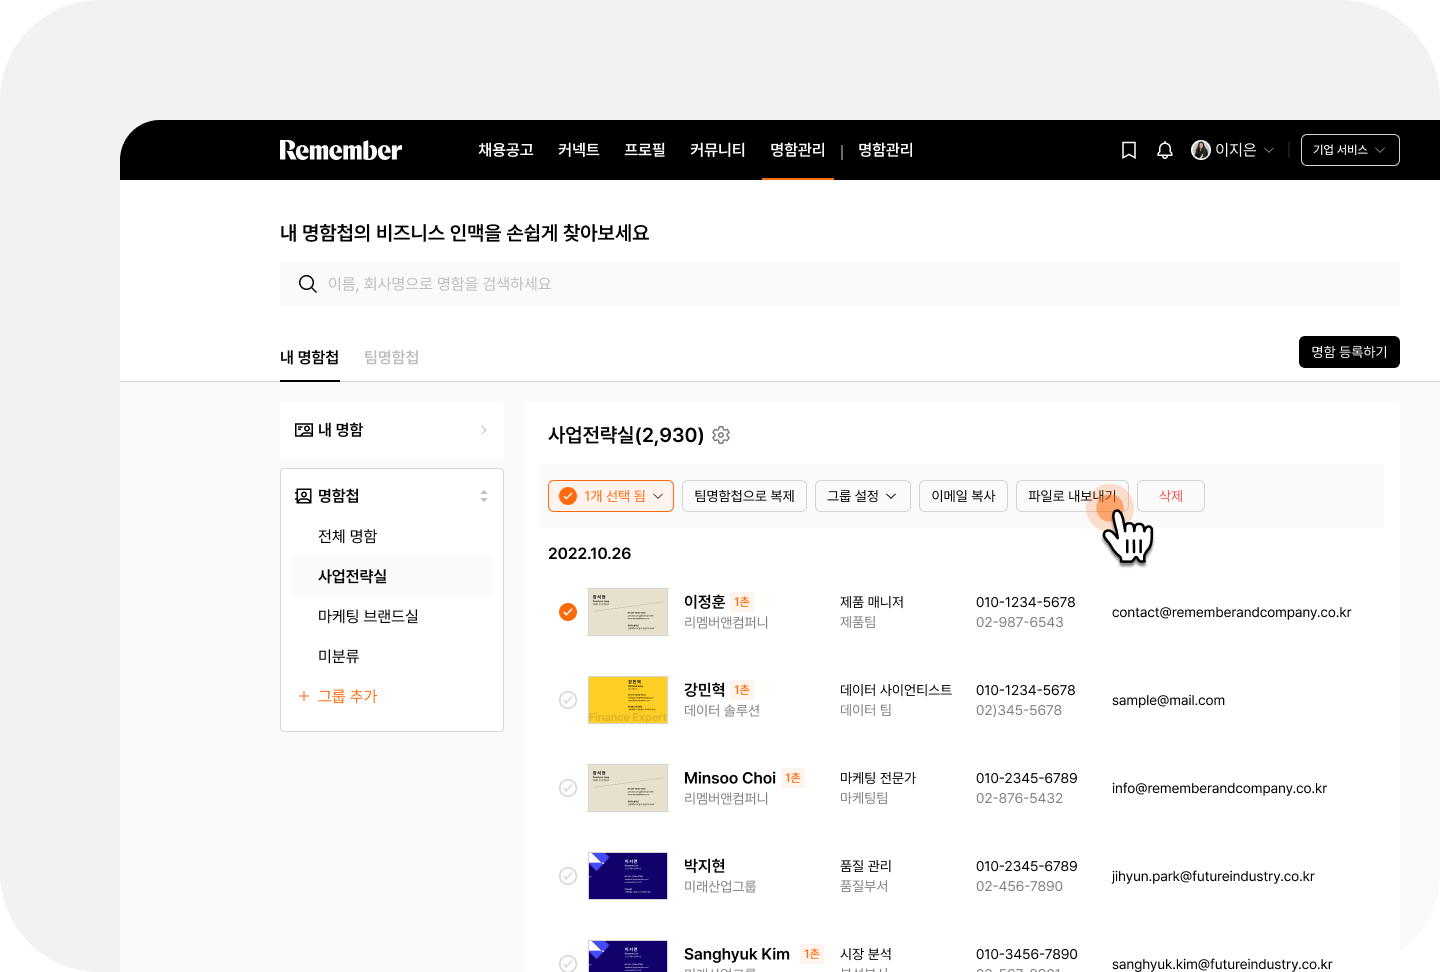Image resolution: width=1440 pixels, height=972 pixels.
Task: Check the 박지현 card checkbox
Action: point(568,876)
